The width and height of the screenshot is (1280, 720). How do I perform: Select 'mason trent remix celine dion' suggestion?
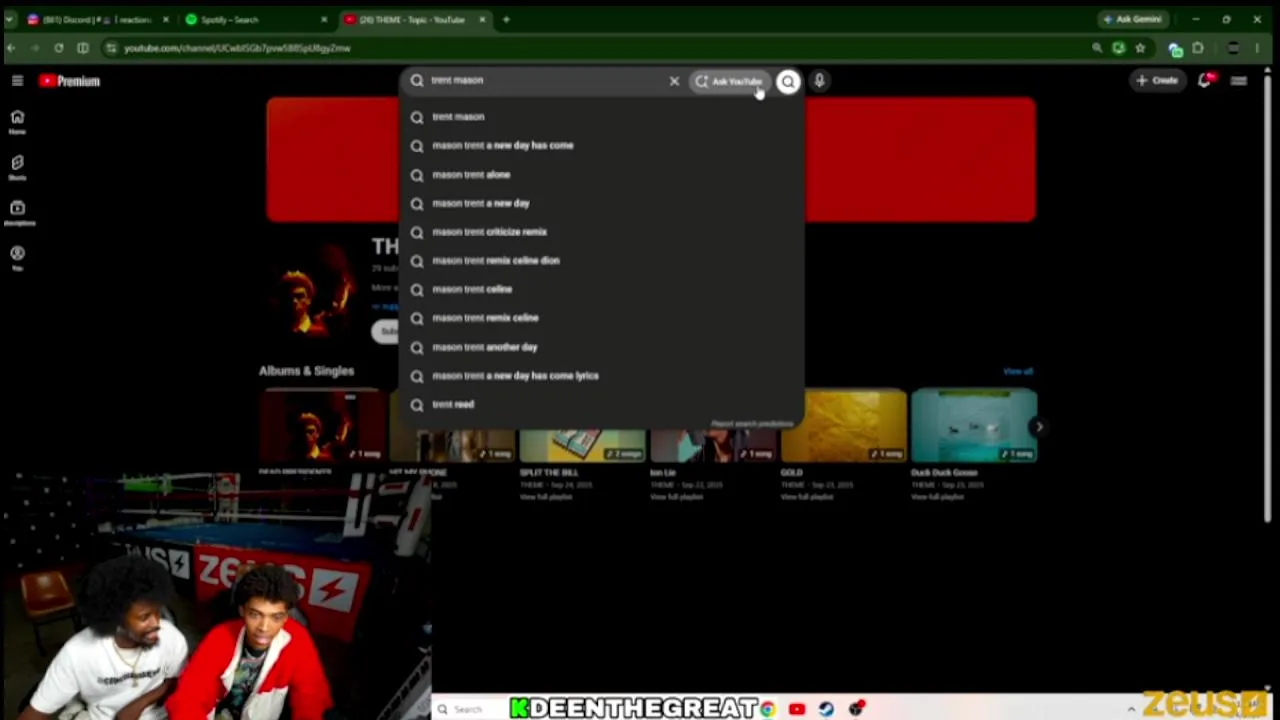[602, 261]
